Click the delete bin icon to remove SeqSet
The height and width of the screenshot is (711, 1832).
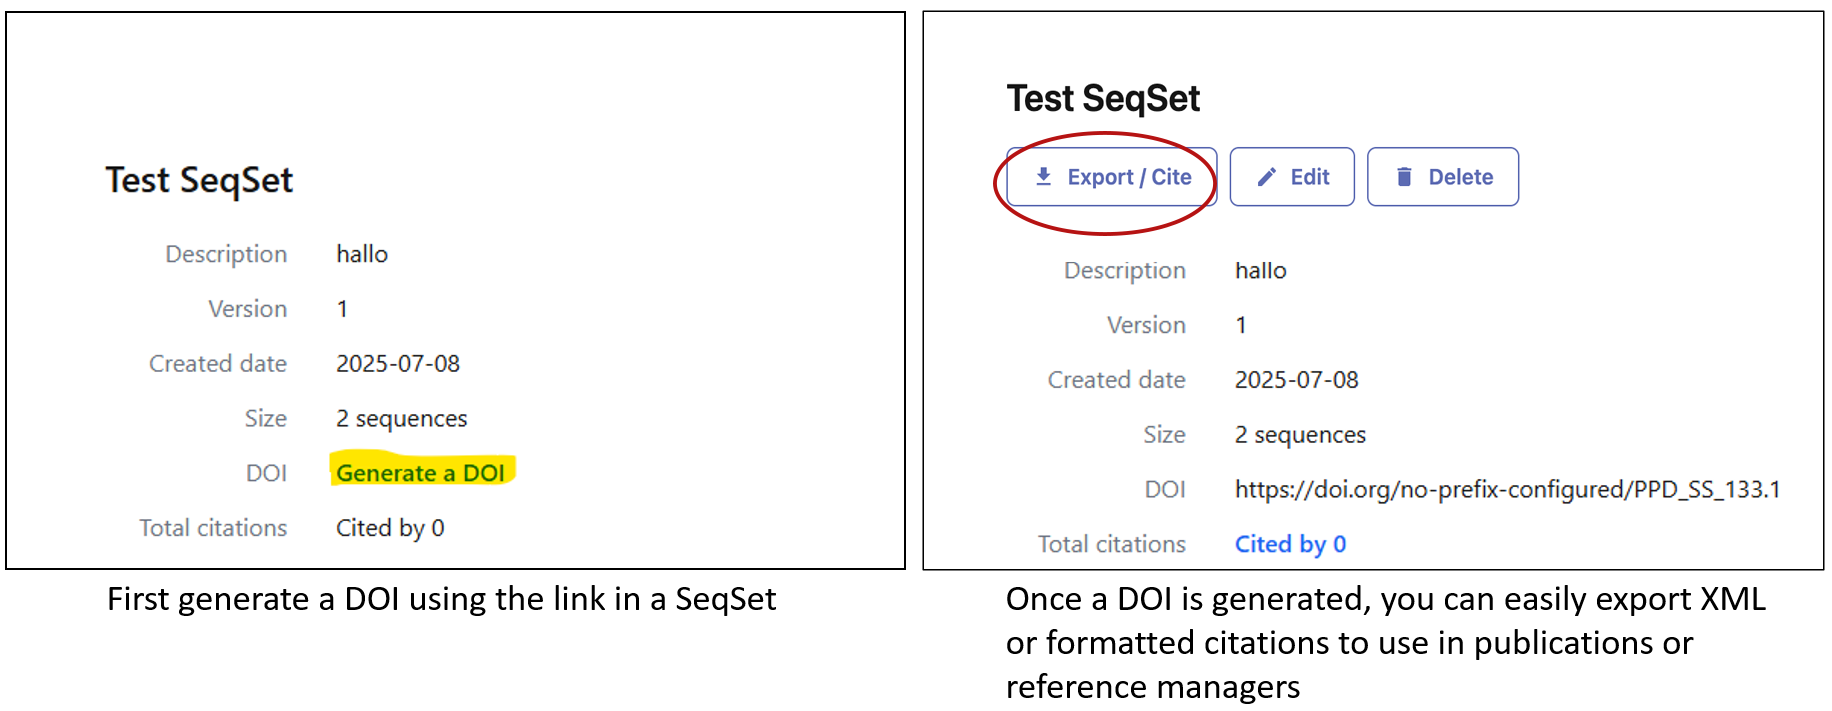tap(1406, 176)
